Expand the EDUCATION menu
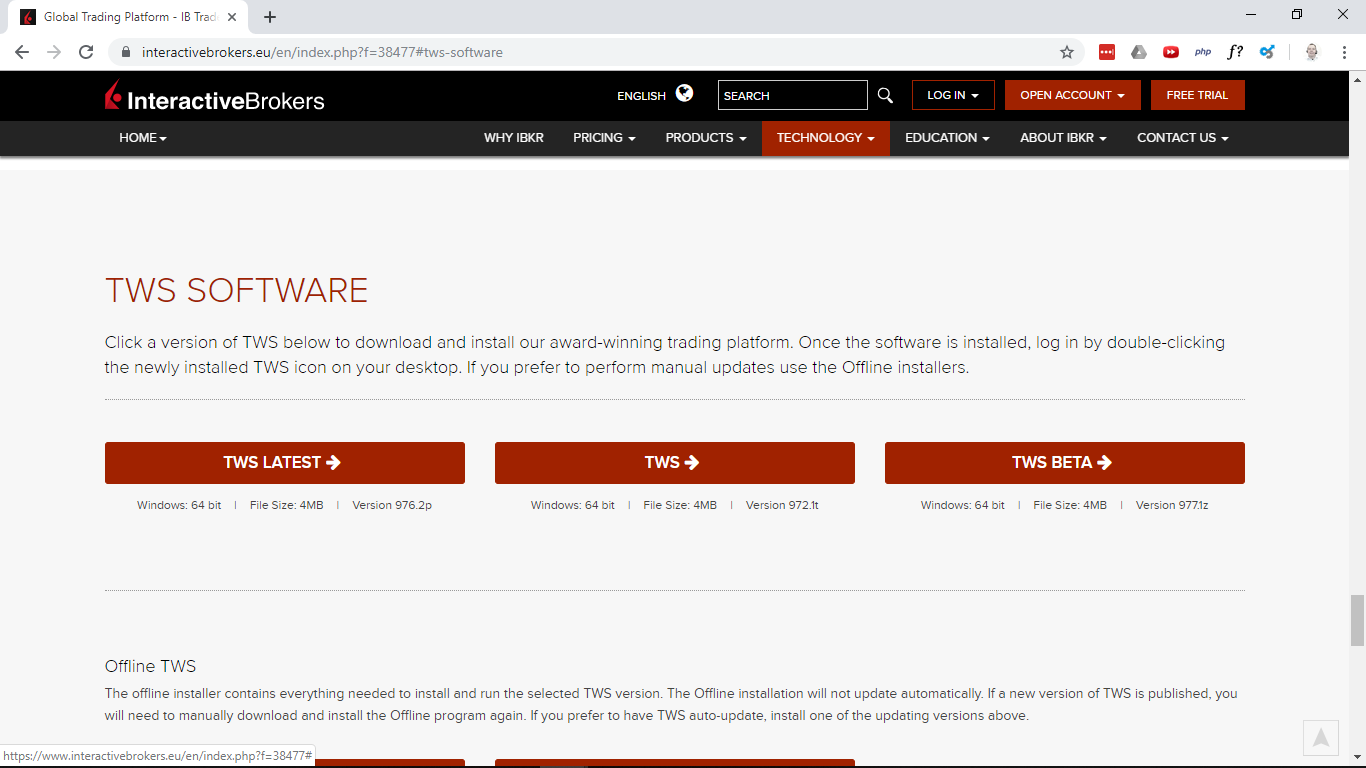This screenshot has height=768, width=1366. pos(947,138)
